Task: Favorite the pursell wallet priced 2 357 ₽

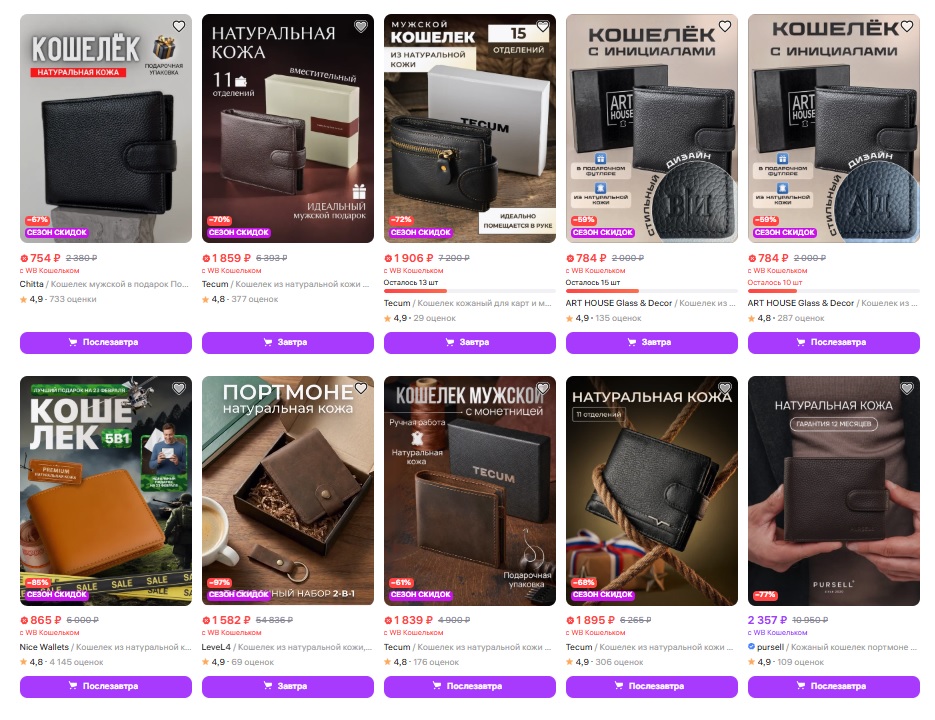Action: click(x=906, y=388)
